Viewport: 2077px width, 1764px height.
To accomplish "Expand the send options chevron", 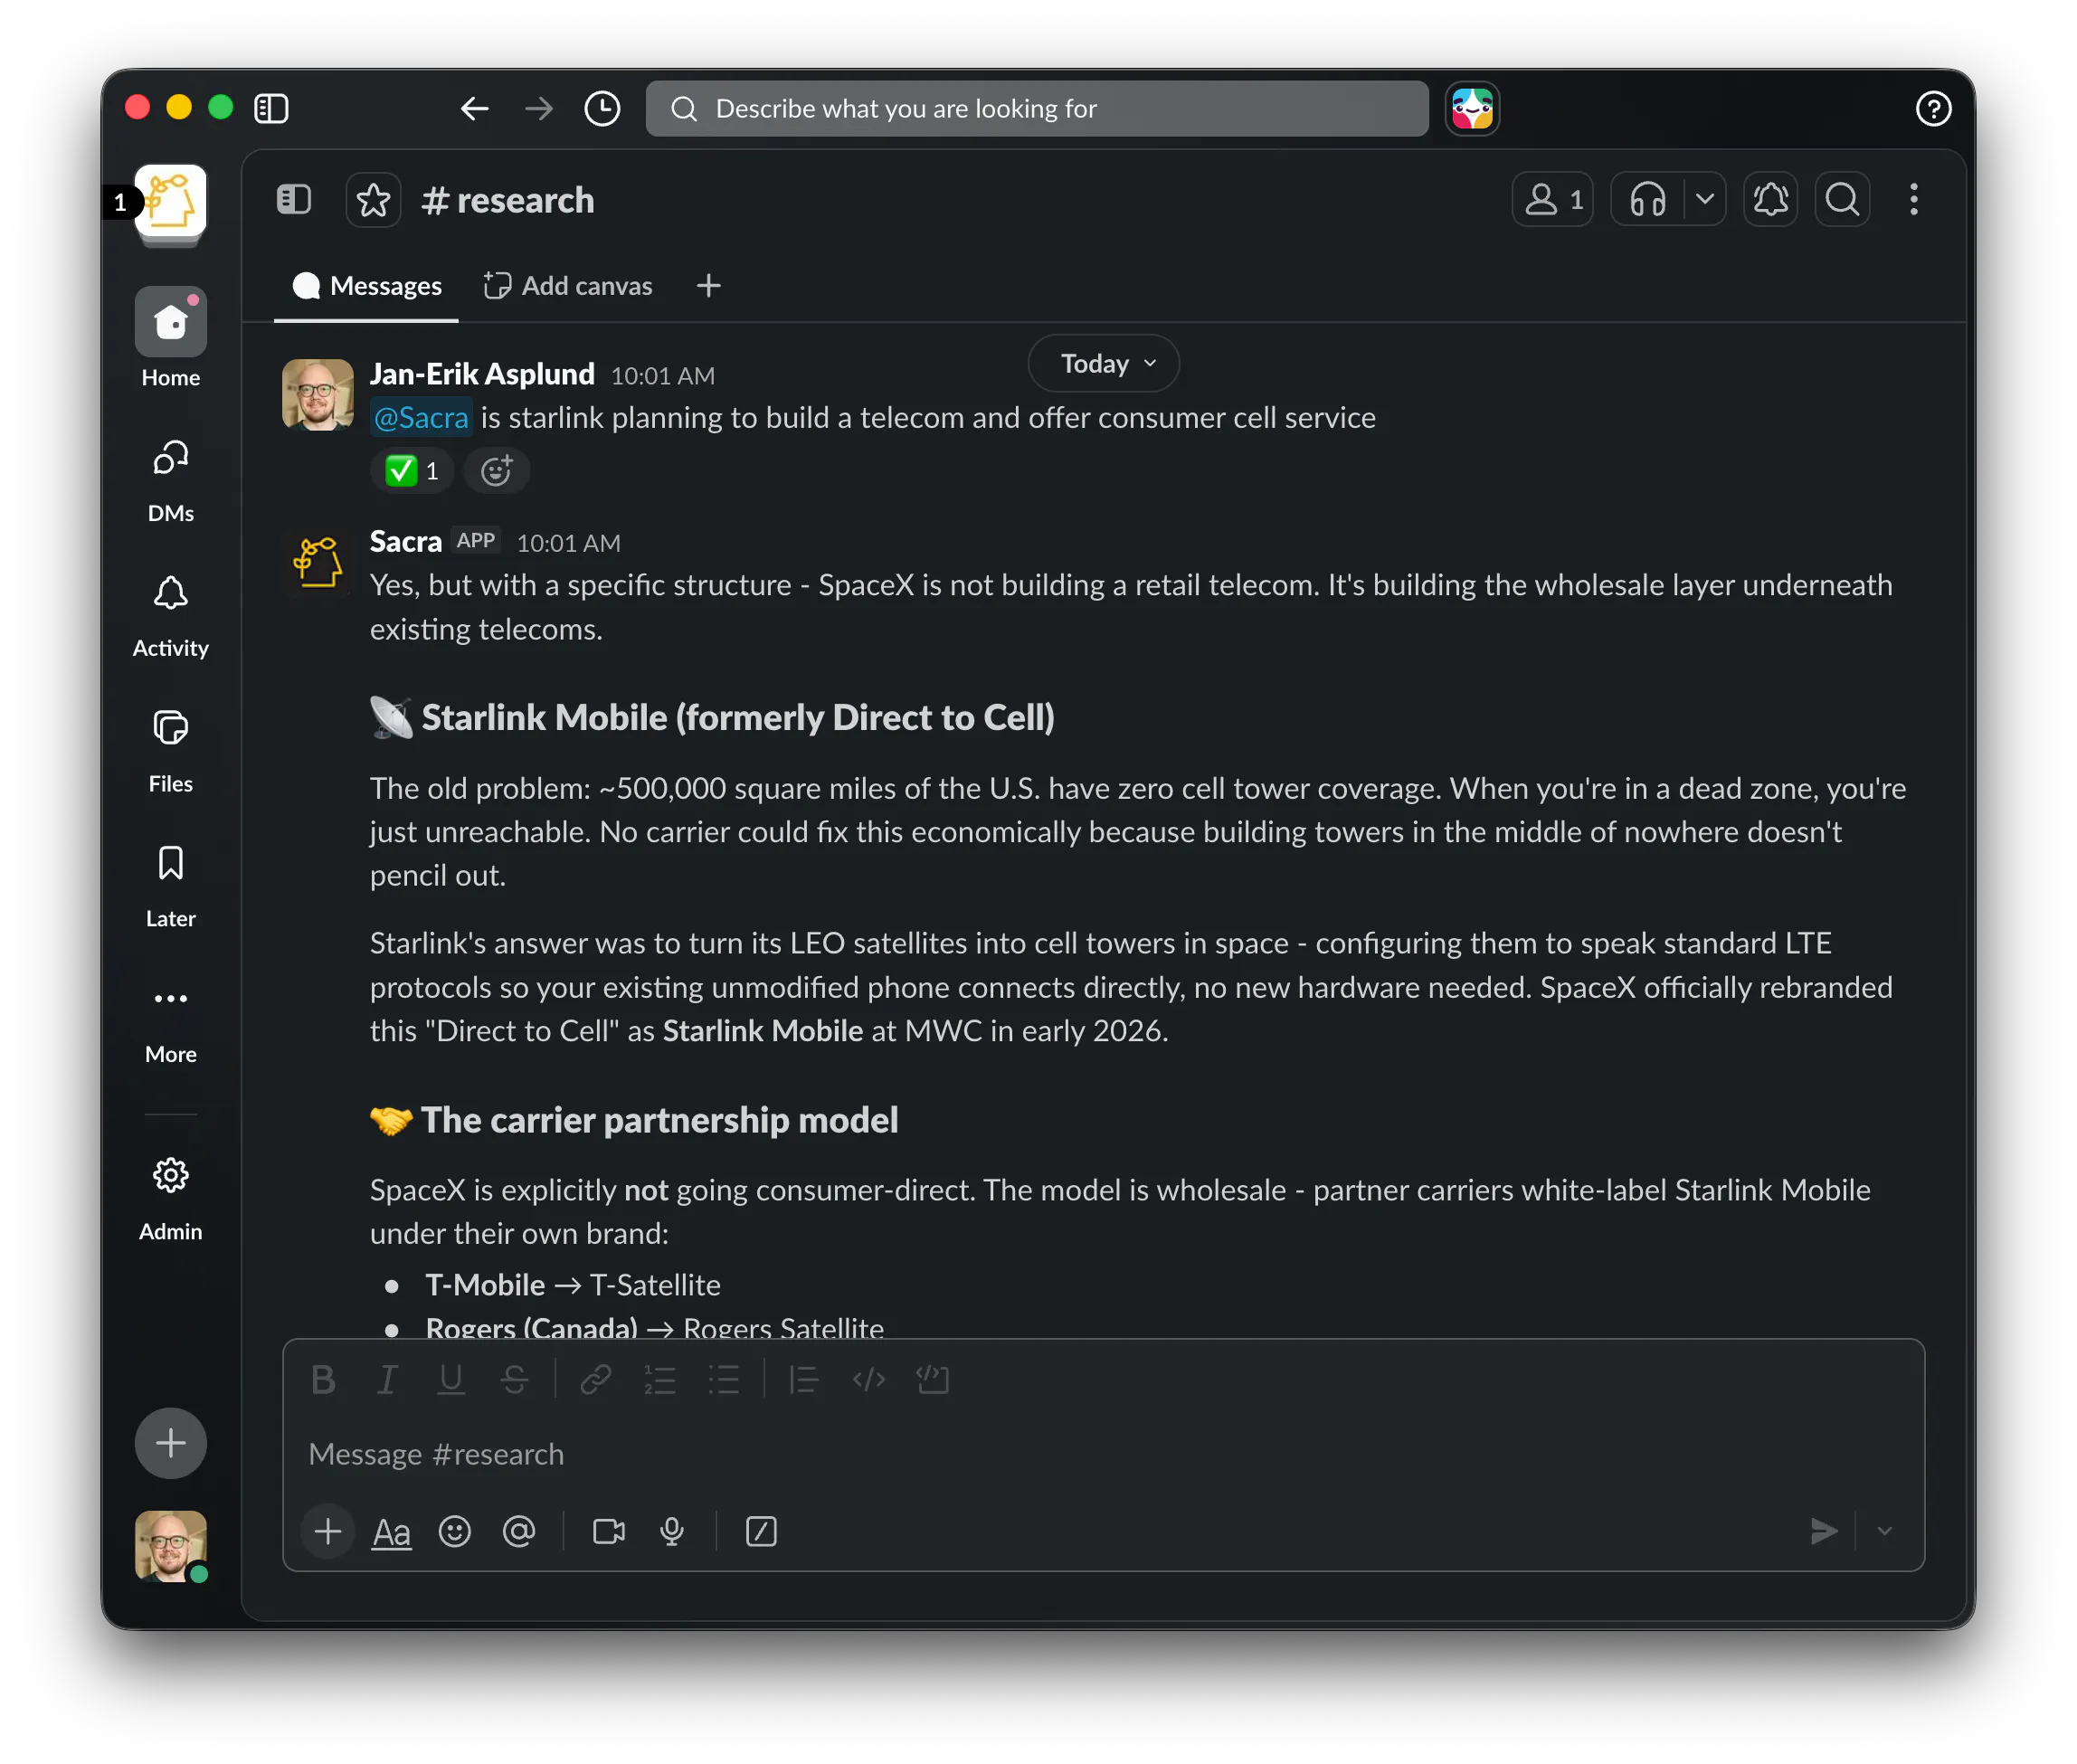I will pyautogui.click(x=1884, y=1531).
